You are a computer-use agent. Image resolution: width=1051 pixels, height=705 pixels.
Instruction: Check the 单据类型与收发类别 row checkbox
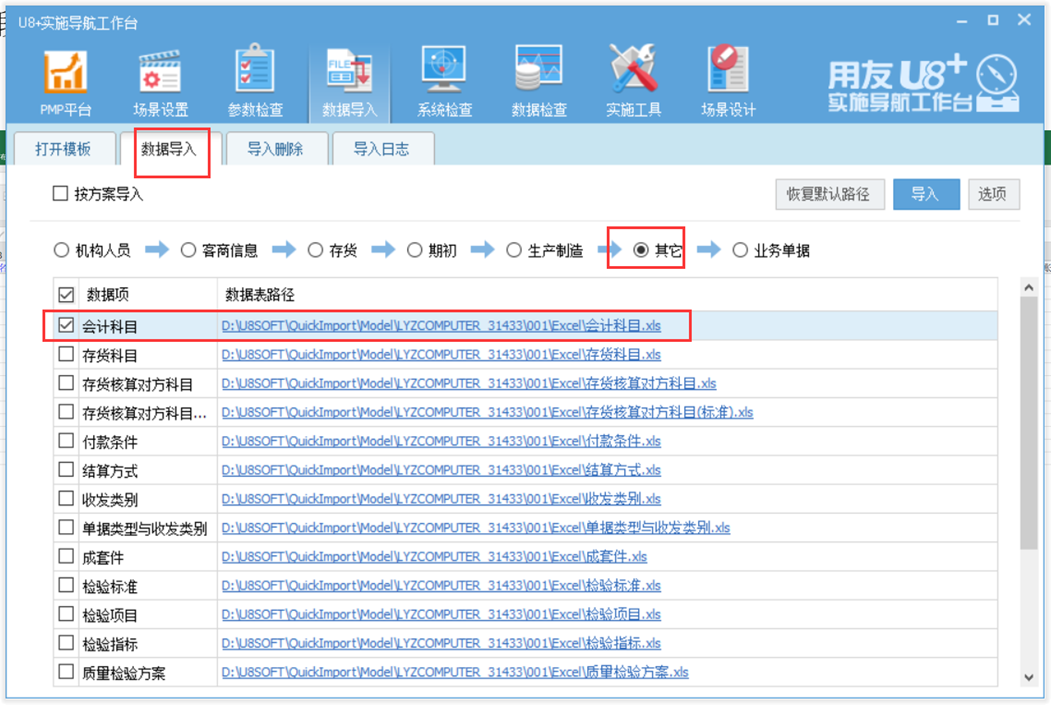pyautogui.click(x=66, y=527)
